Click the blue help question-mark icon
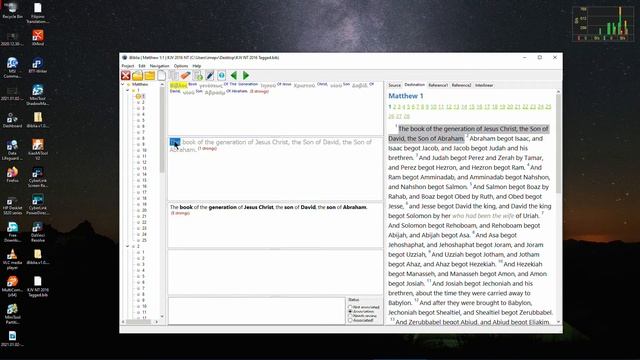 tap(222, 76)
